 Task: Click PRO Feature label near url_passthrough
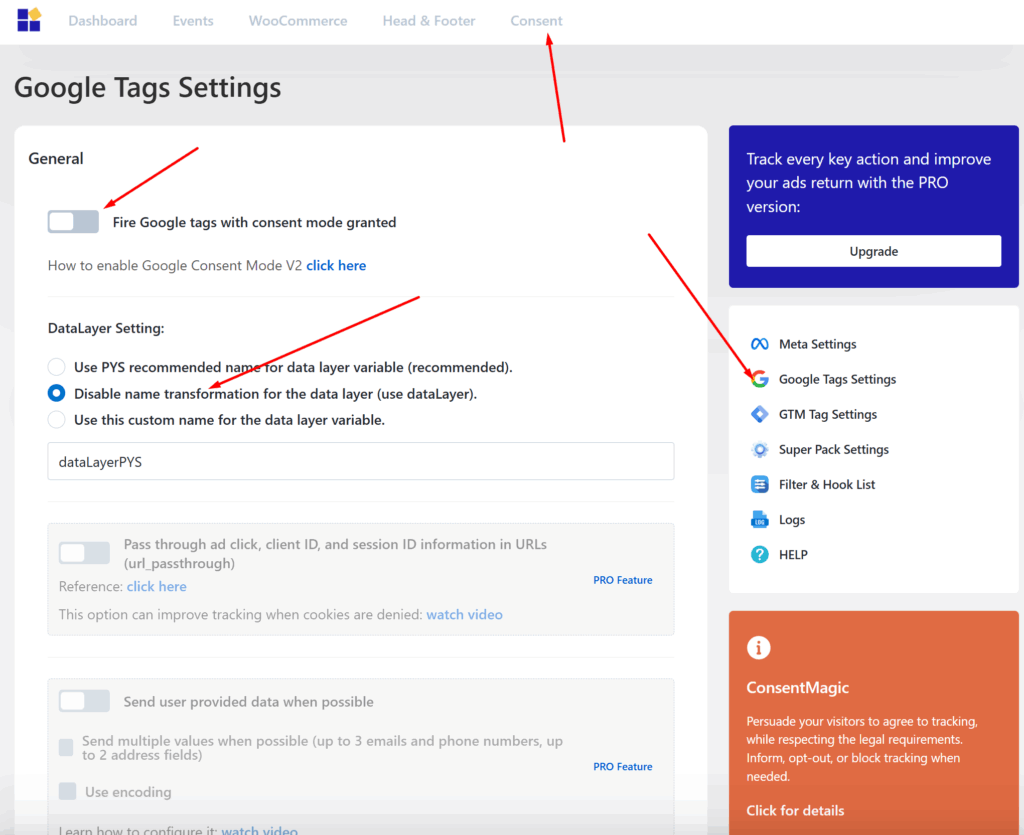tap(622, 580)
